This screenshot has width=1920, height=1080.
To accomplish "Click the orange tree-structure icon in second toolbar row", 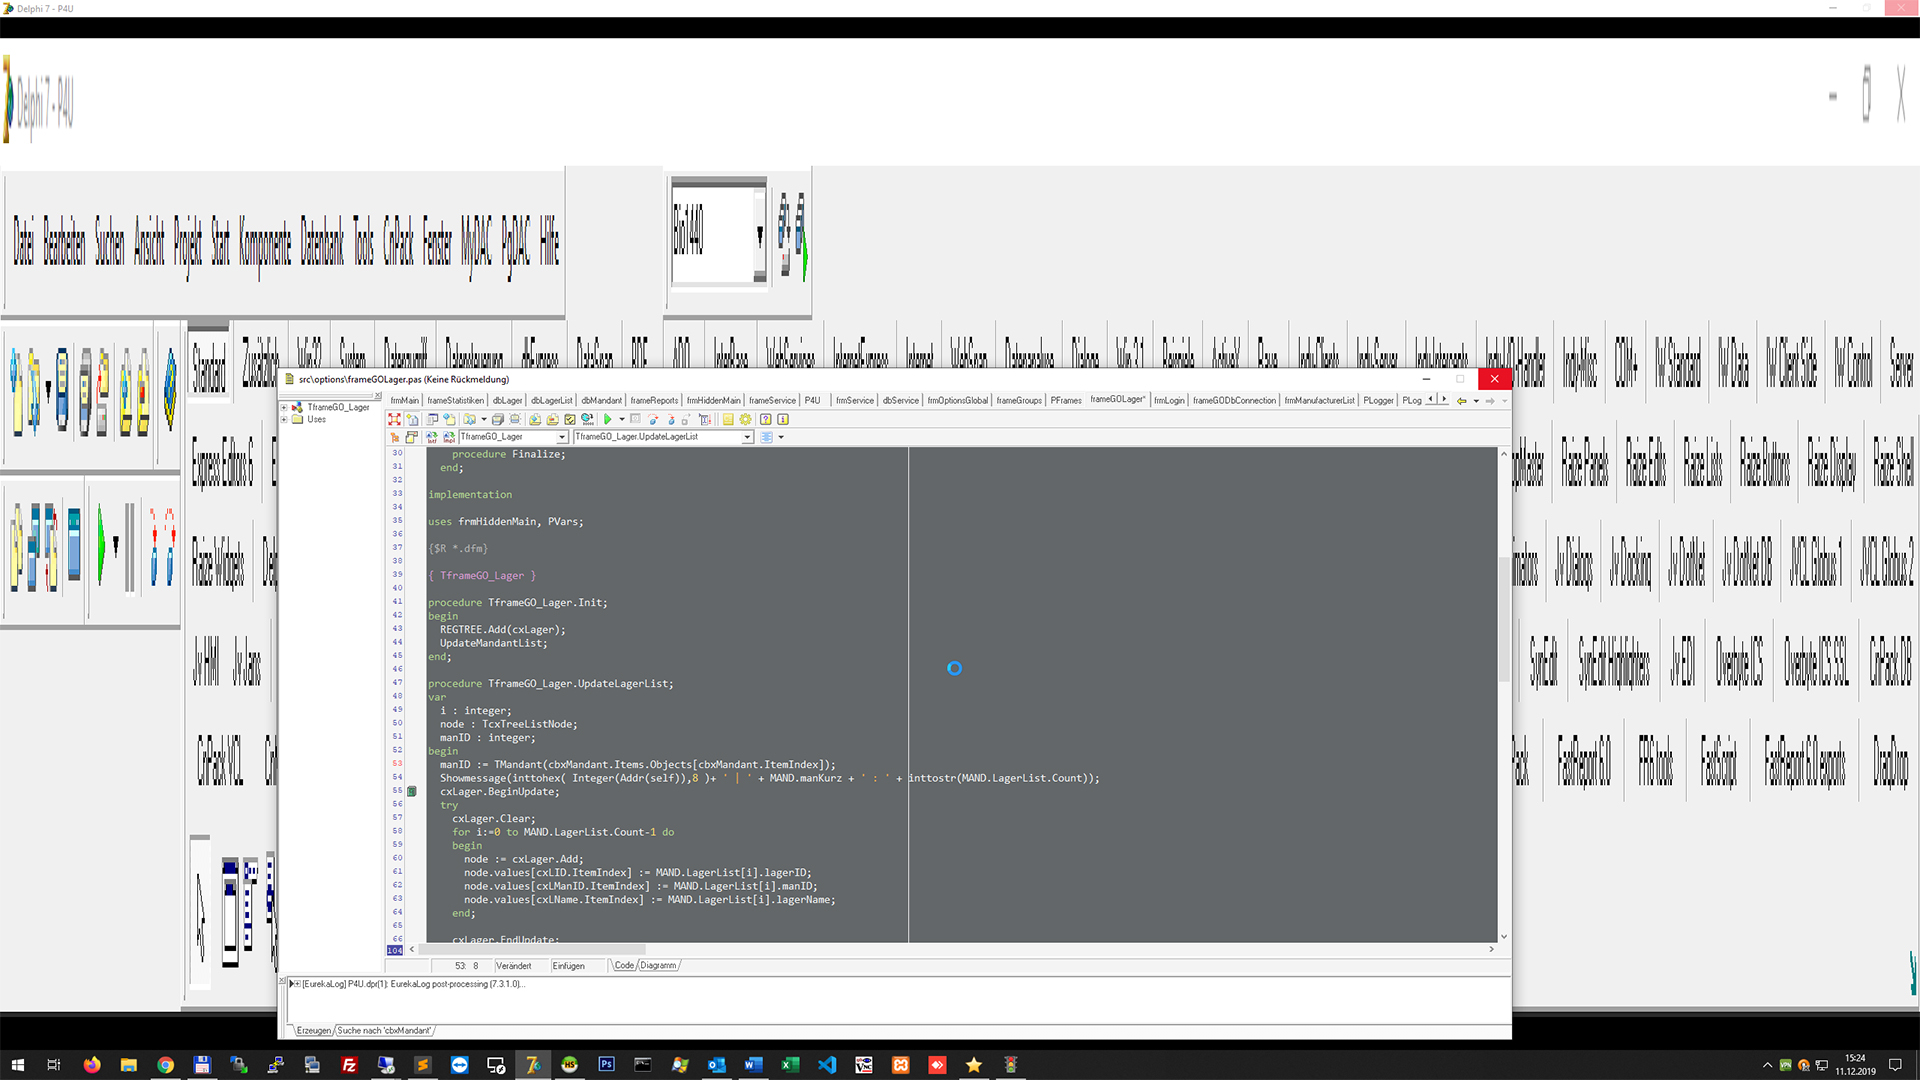I will 394,437.
